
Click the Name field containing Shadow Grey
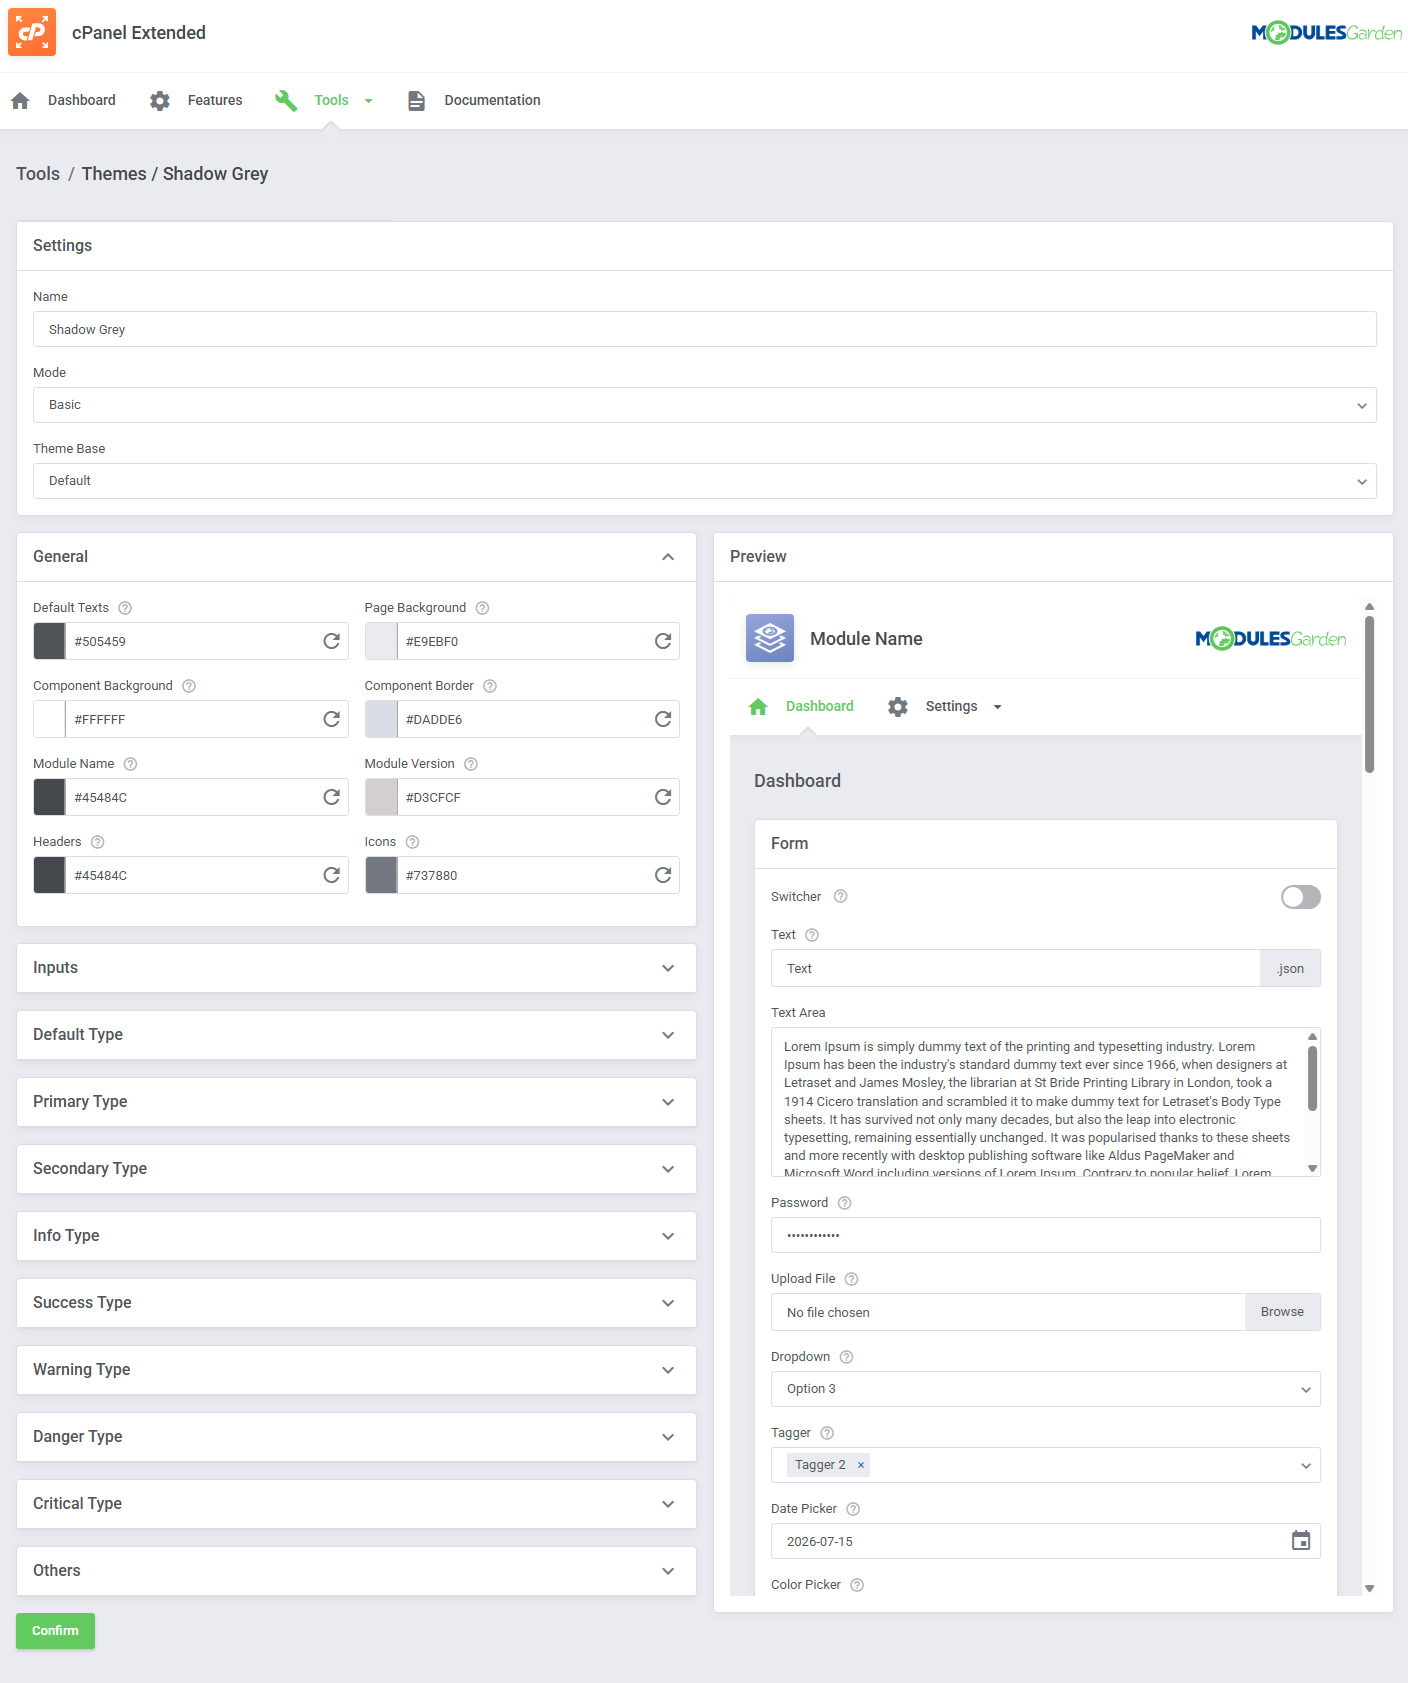point(705,329)
